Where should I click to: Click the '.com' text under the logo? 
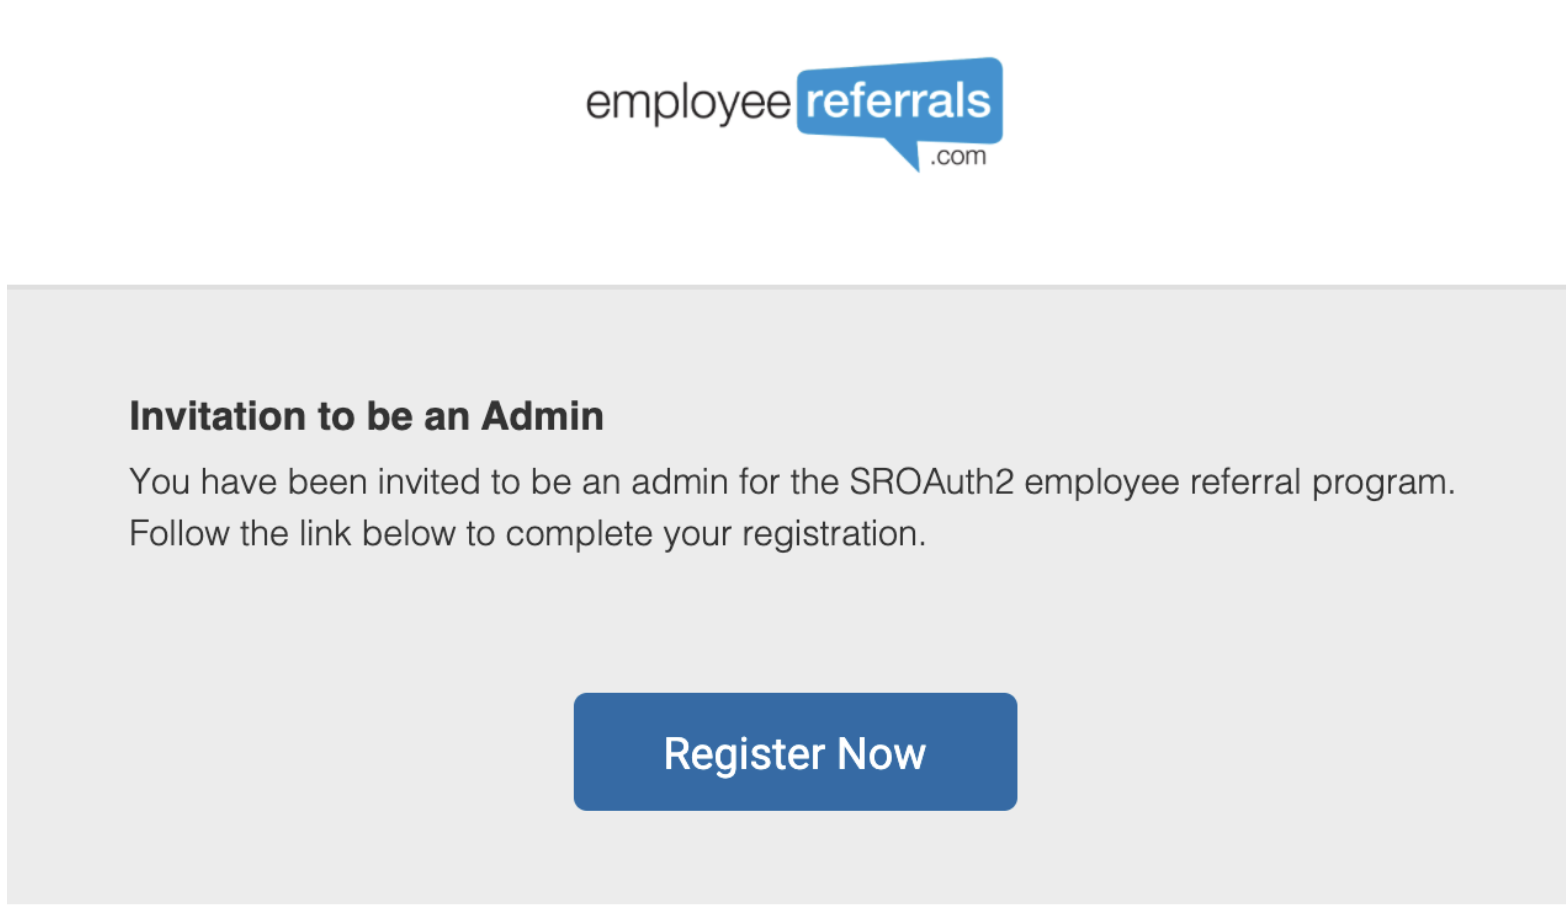click(x=958, y=157)
